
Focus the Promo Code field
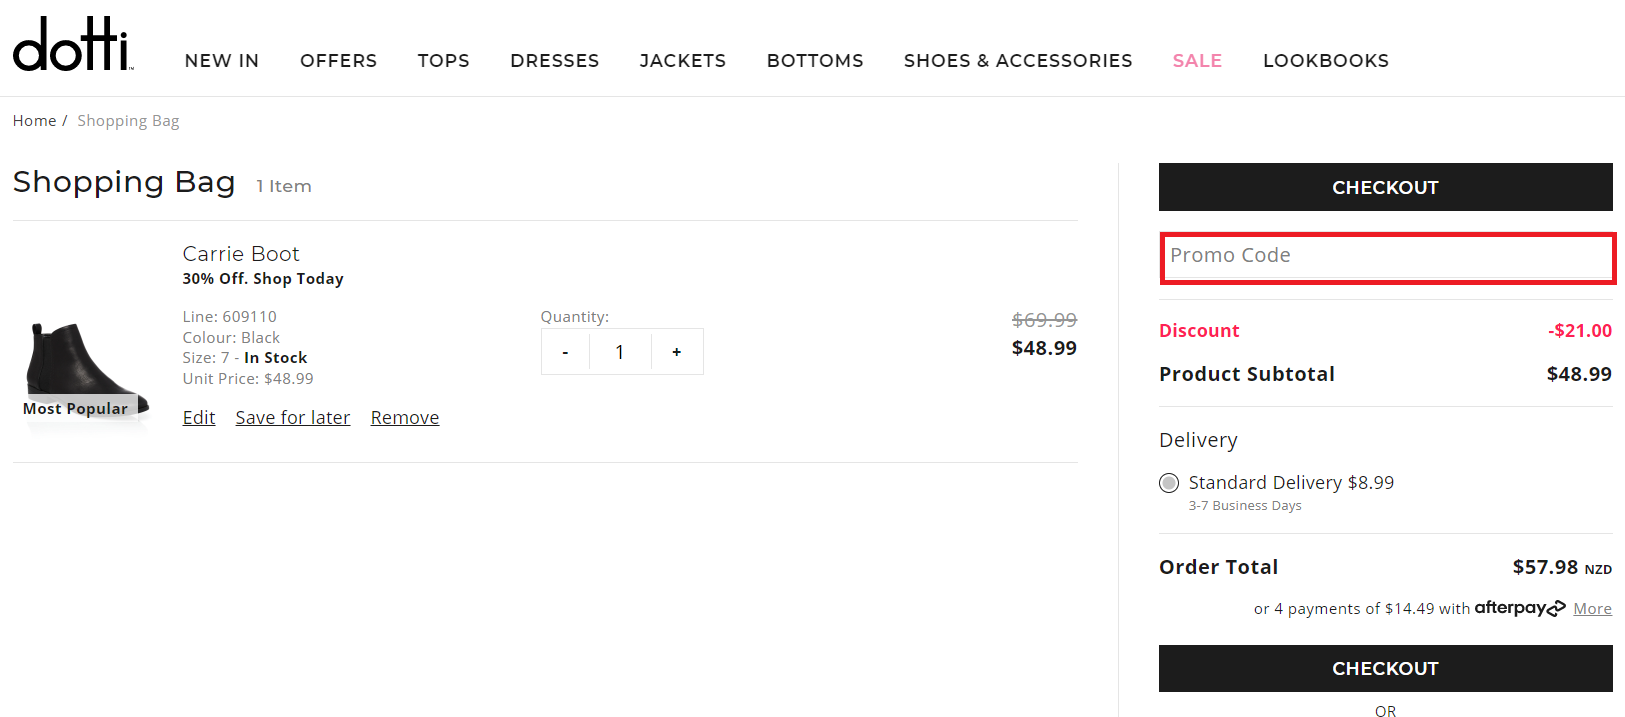(x=1386, y=256)
